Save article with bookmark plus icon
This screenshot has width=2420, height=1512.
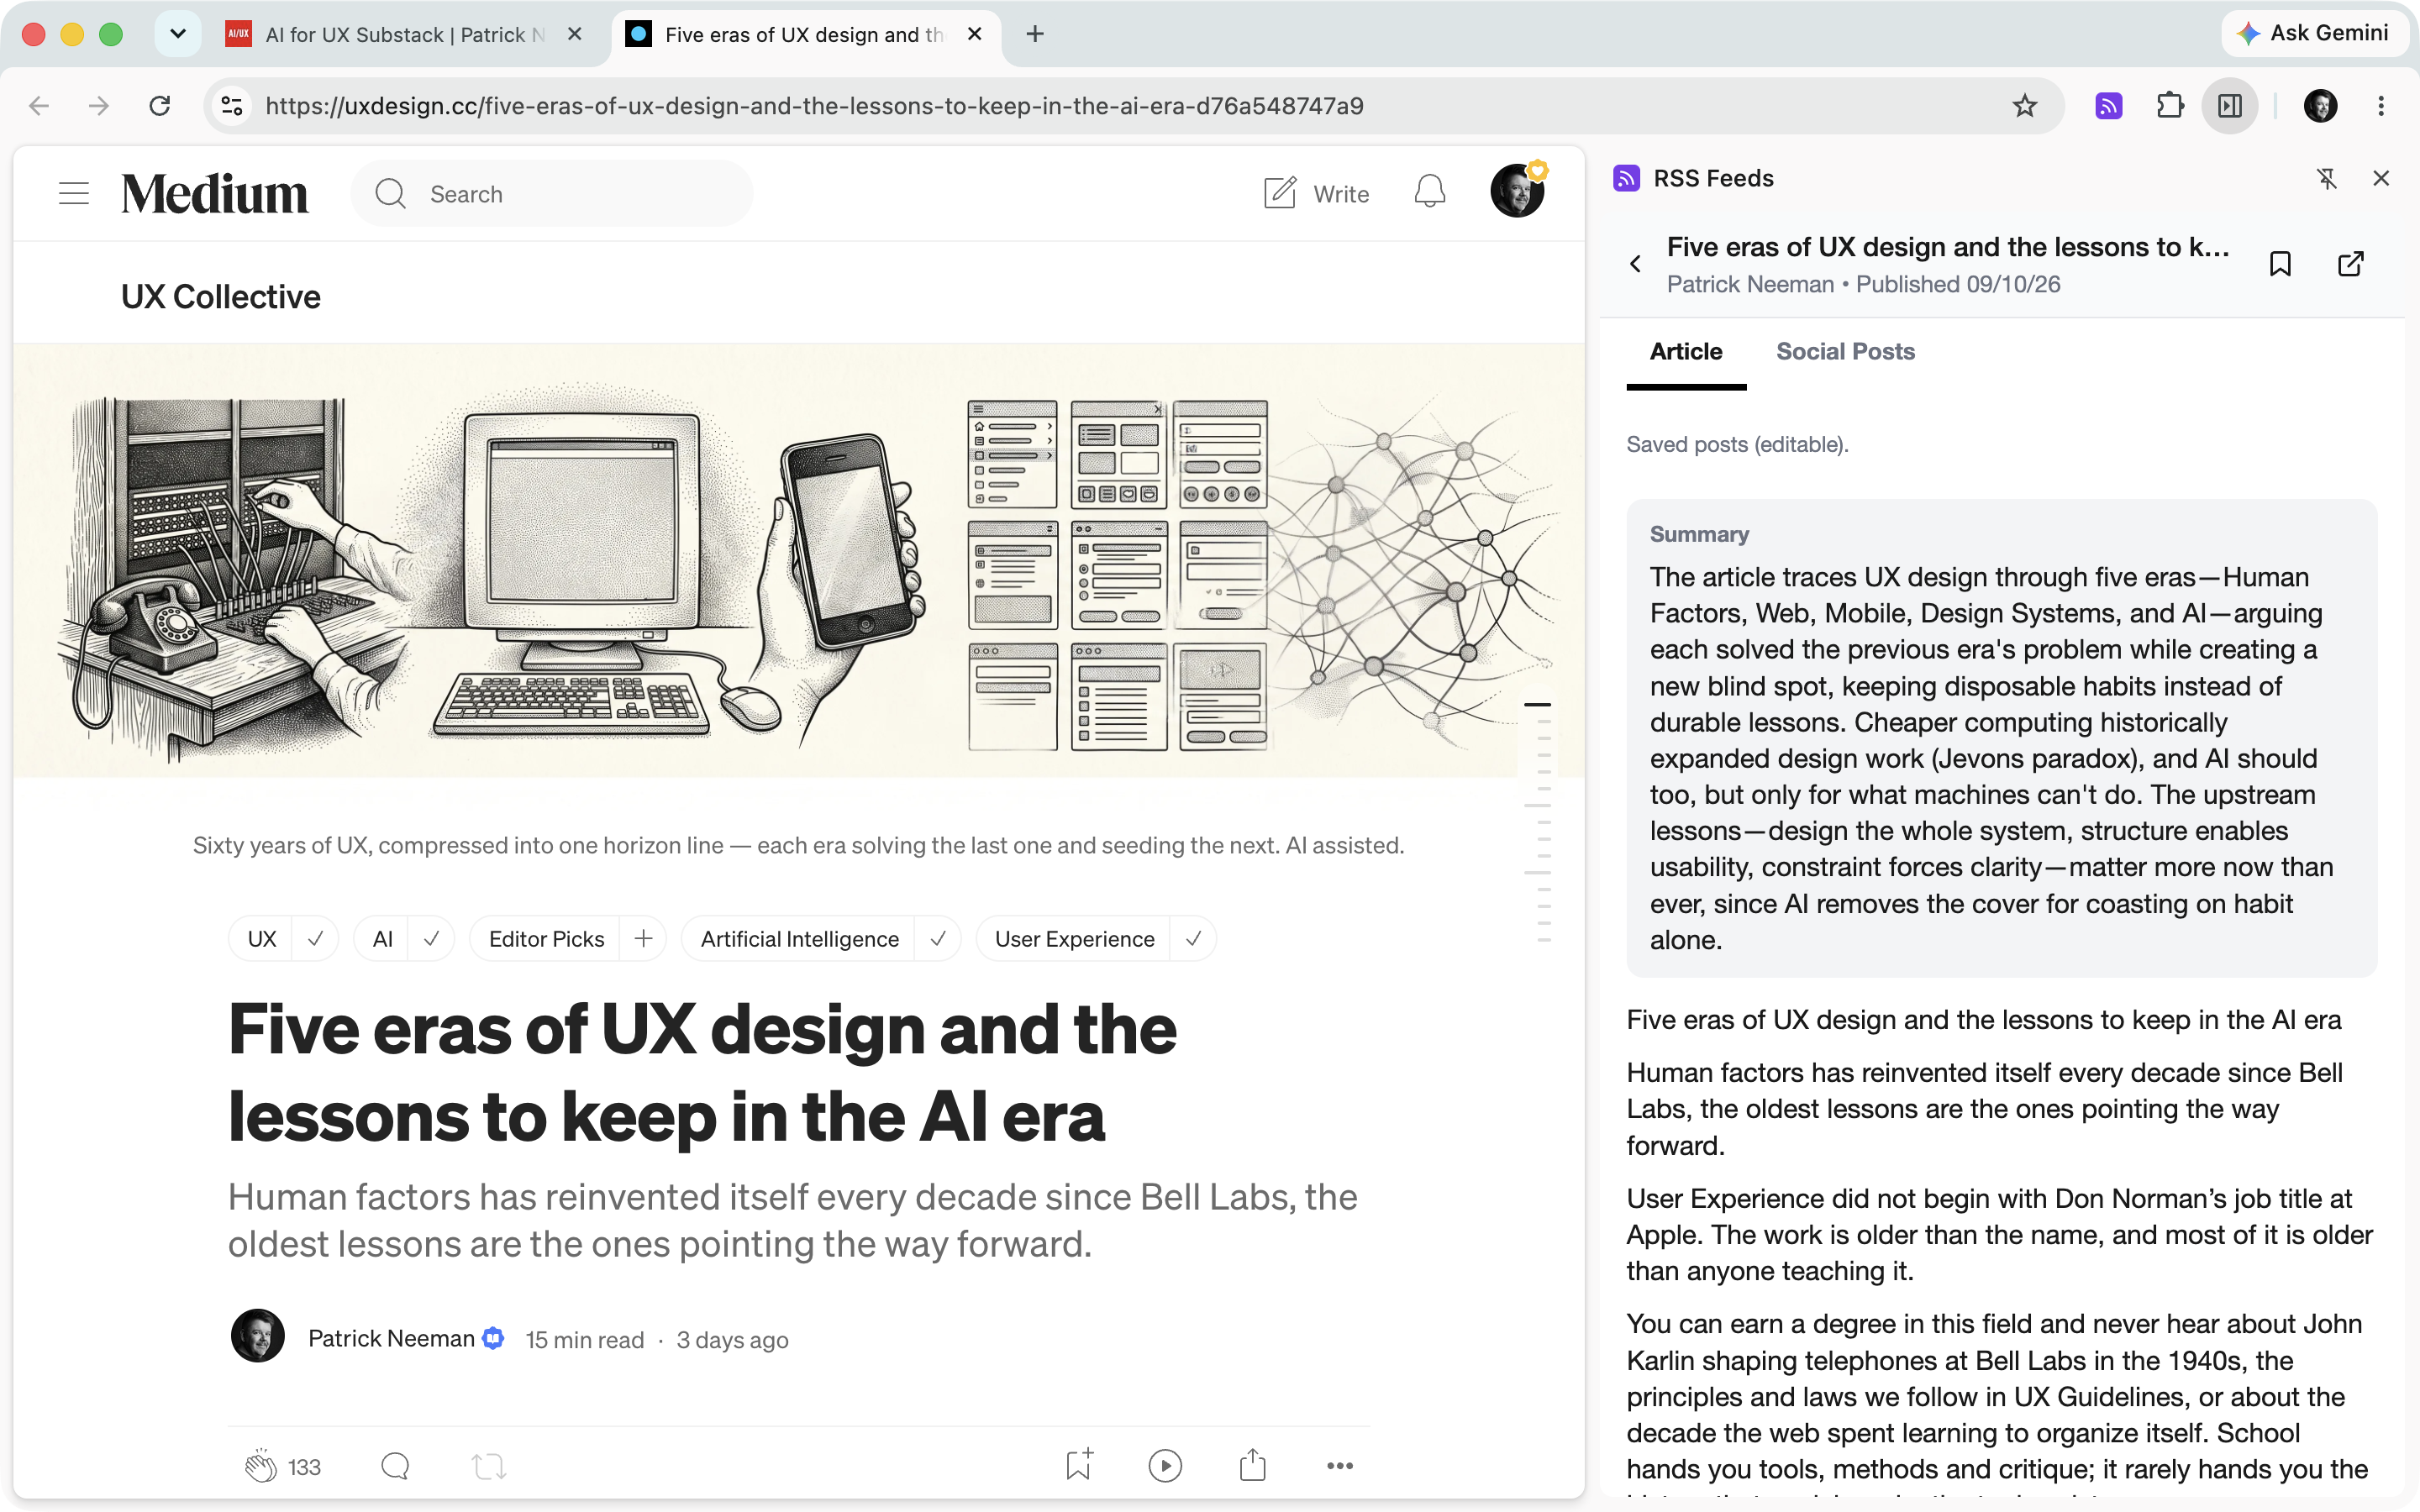[x=1079, y=1465]
